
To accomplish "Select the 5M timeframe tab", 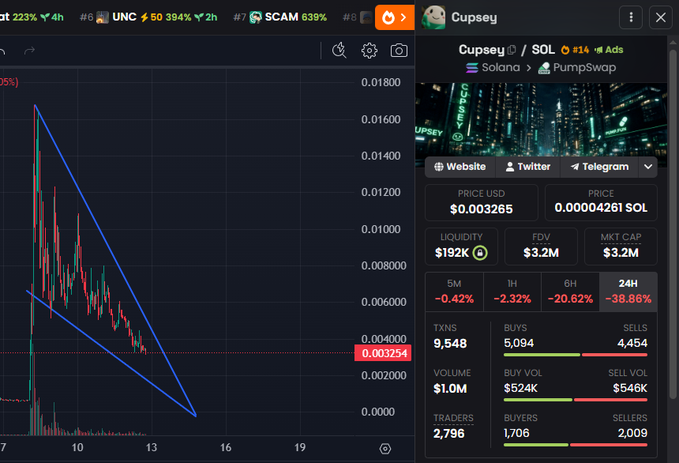I will (454, 291).
